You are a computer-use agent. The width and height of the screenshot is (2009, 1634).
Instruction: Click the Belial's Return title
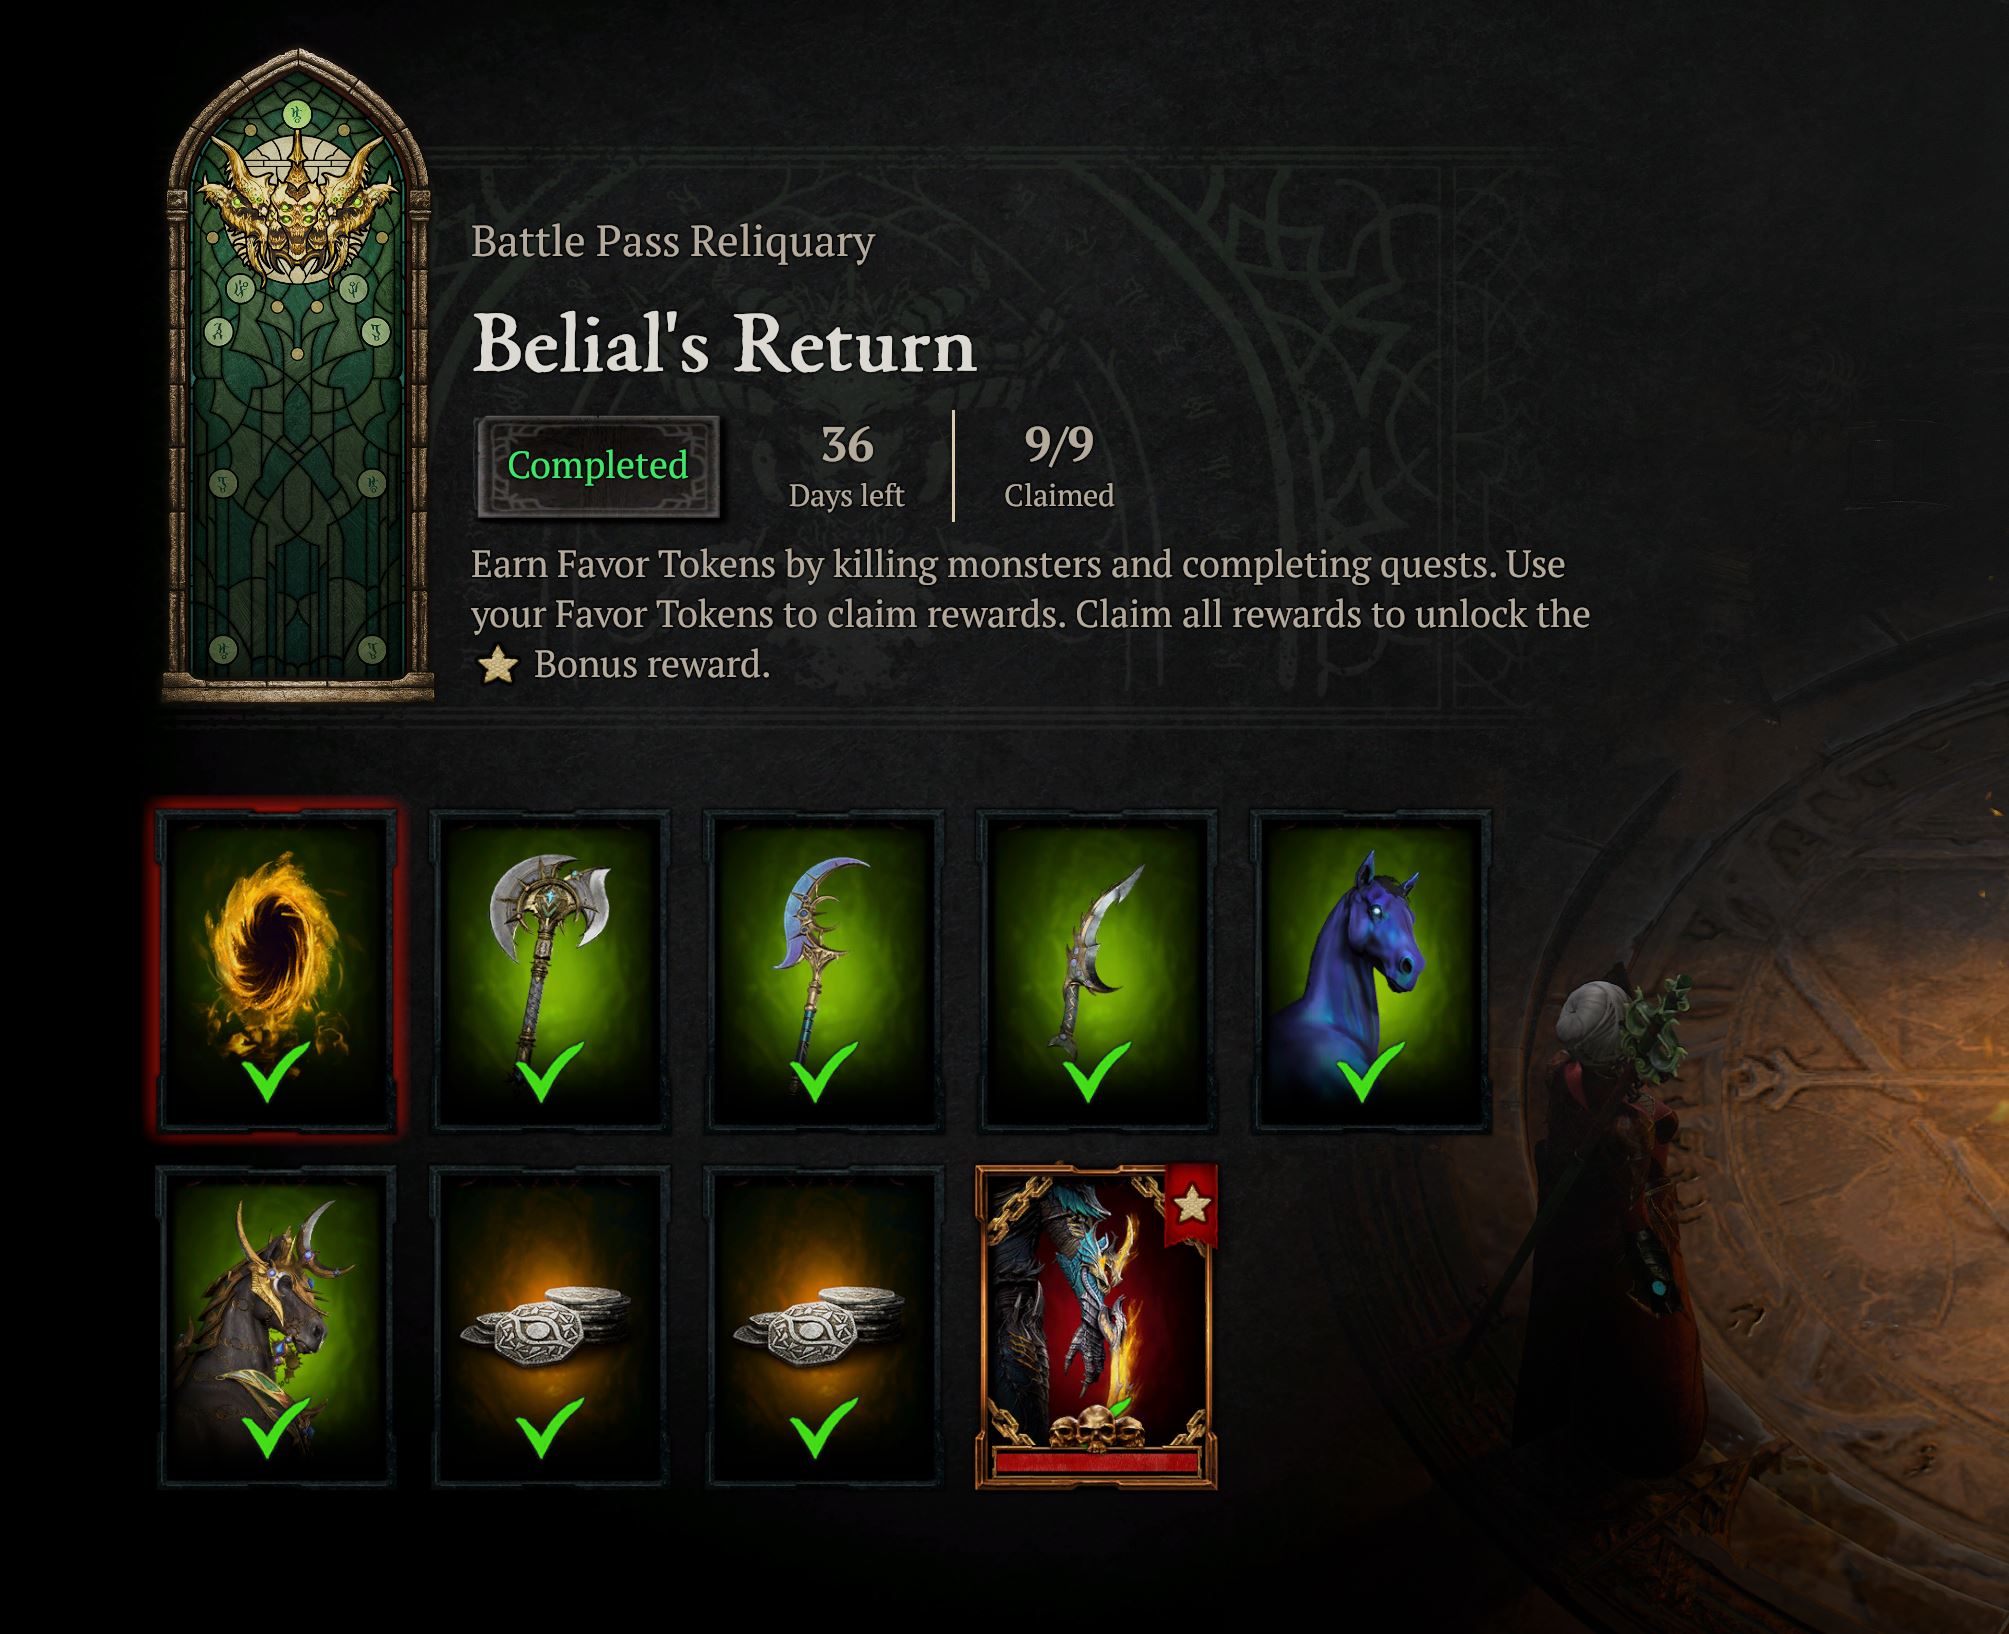724,343
